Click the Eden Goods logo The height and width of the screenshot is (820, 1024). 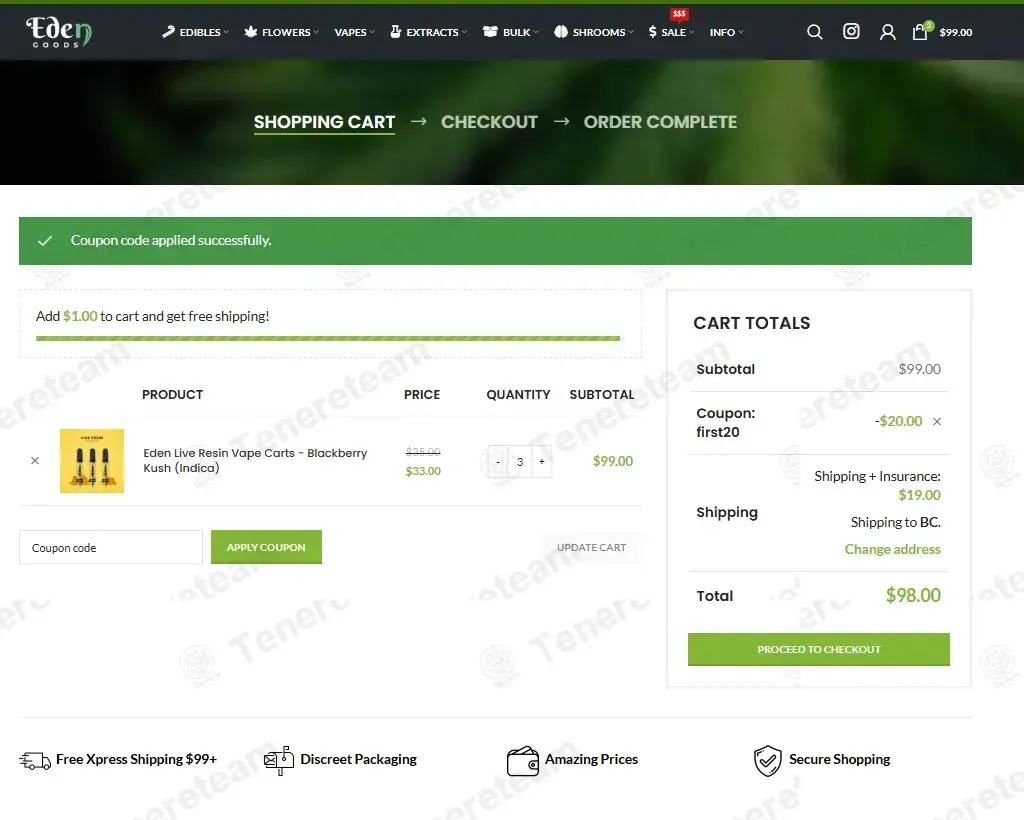[60, 32]
